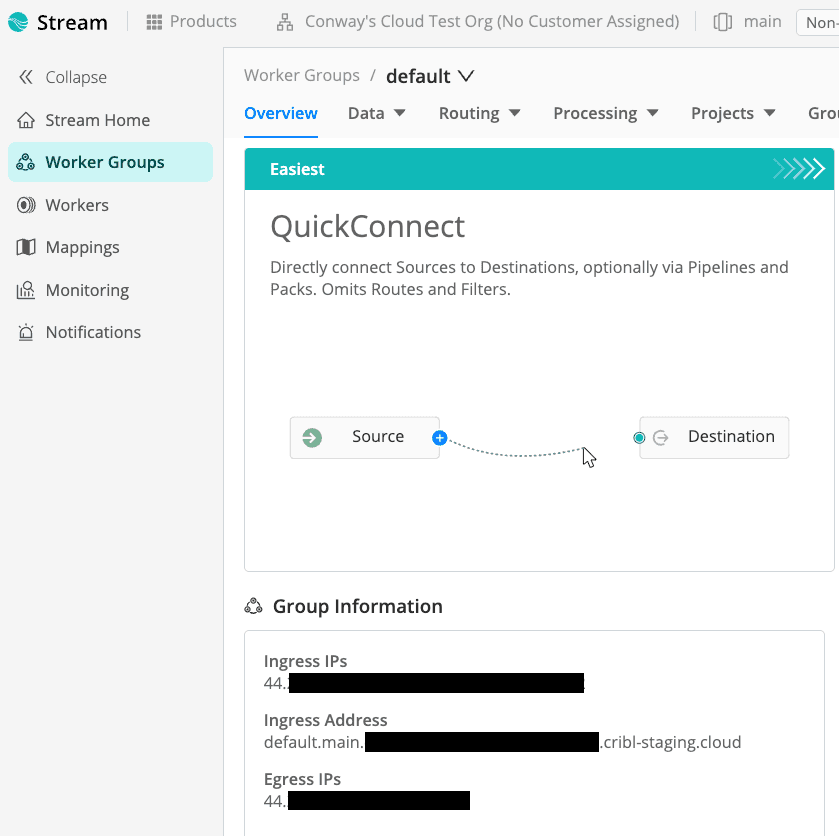This screenshot has width=839, height=836.
Task: Open the Projects menu tab
Action: coord(733,113)
